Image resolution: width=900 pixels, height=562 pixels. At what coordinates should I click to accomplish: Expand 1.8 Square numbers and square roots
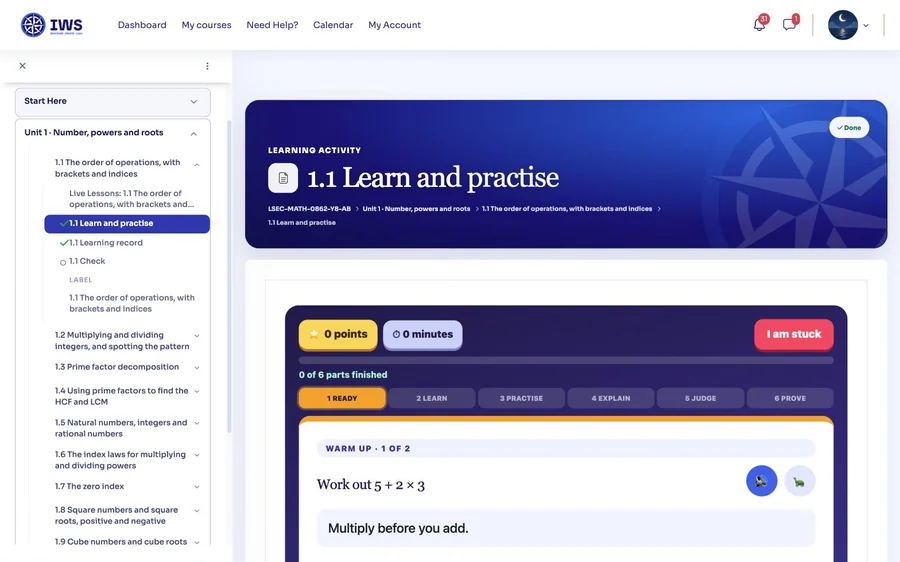(x=197, y=510)
